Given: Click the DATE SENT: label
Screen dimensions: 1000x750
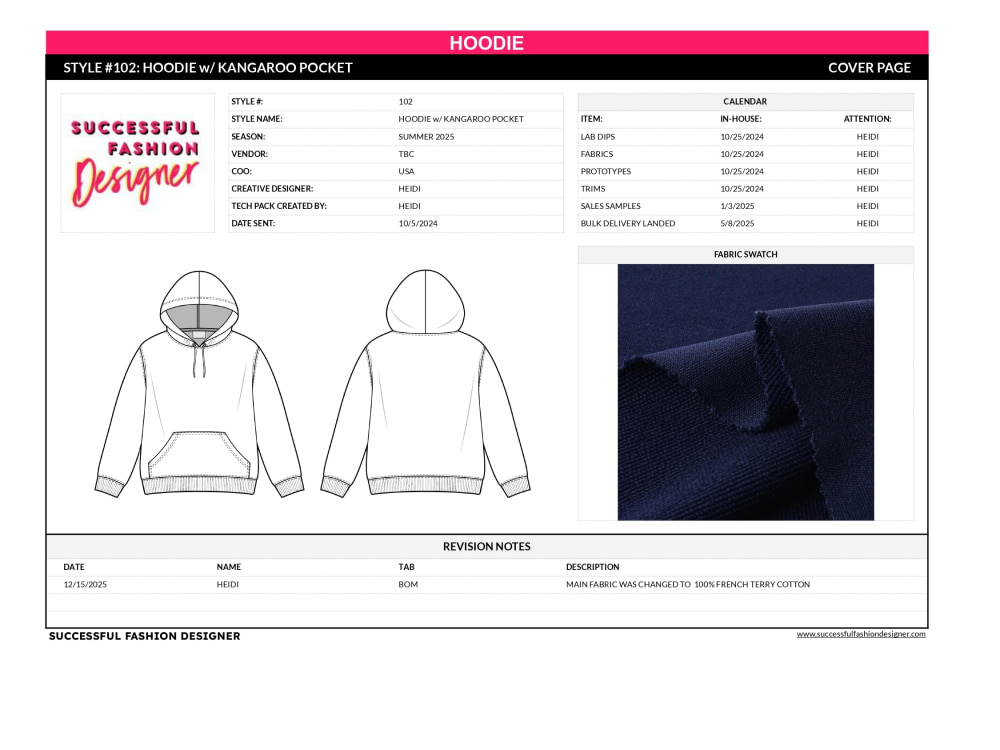Looking at the screenshot, I should tap(253, 223).
